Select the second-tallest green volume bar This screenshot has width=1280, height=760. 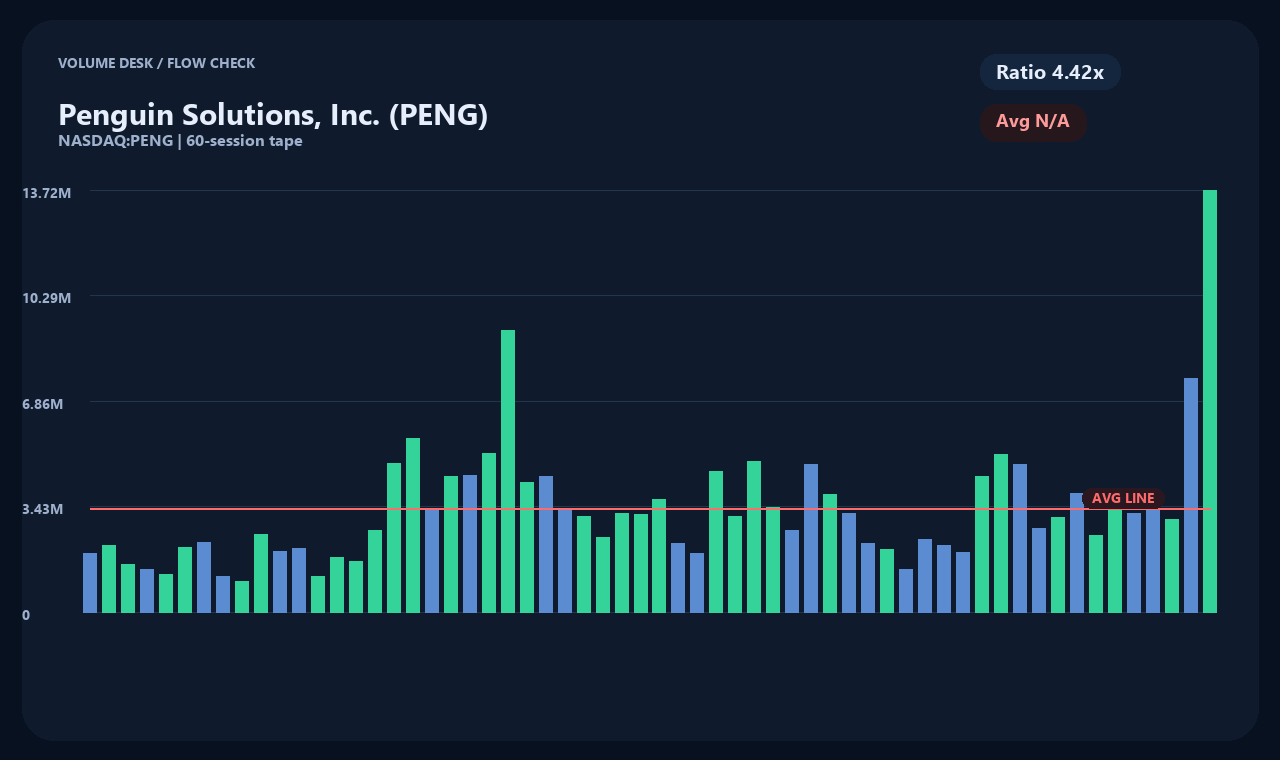tap(508, 471)
